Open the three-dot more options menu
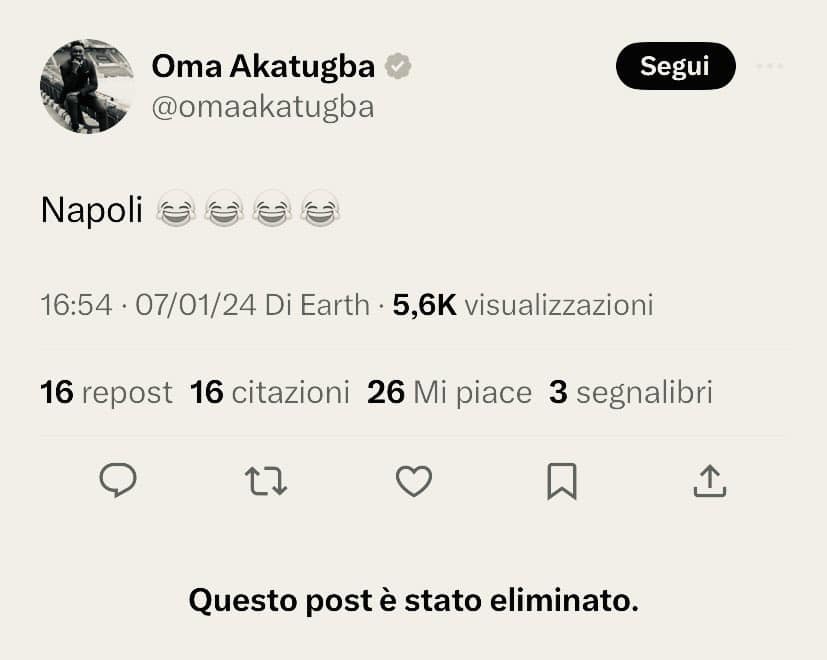 769,67
